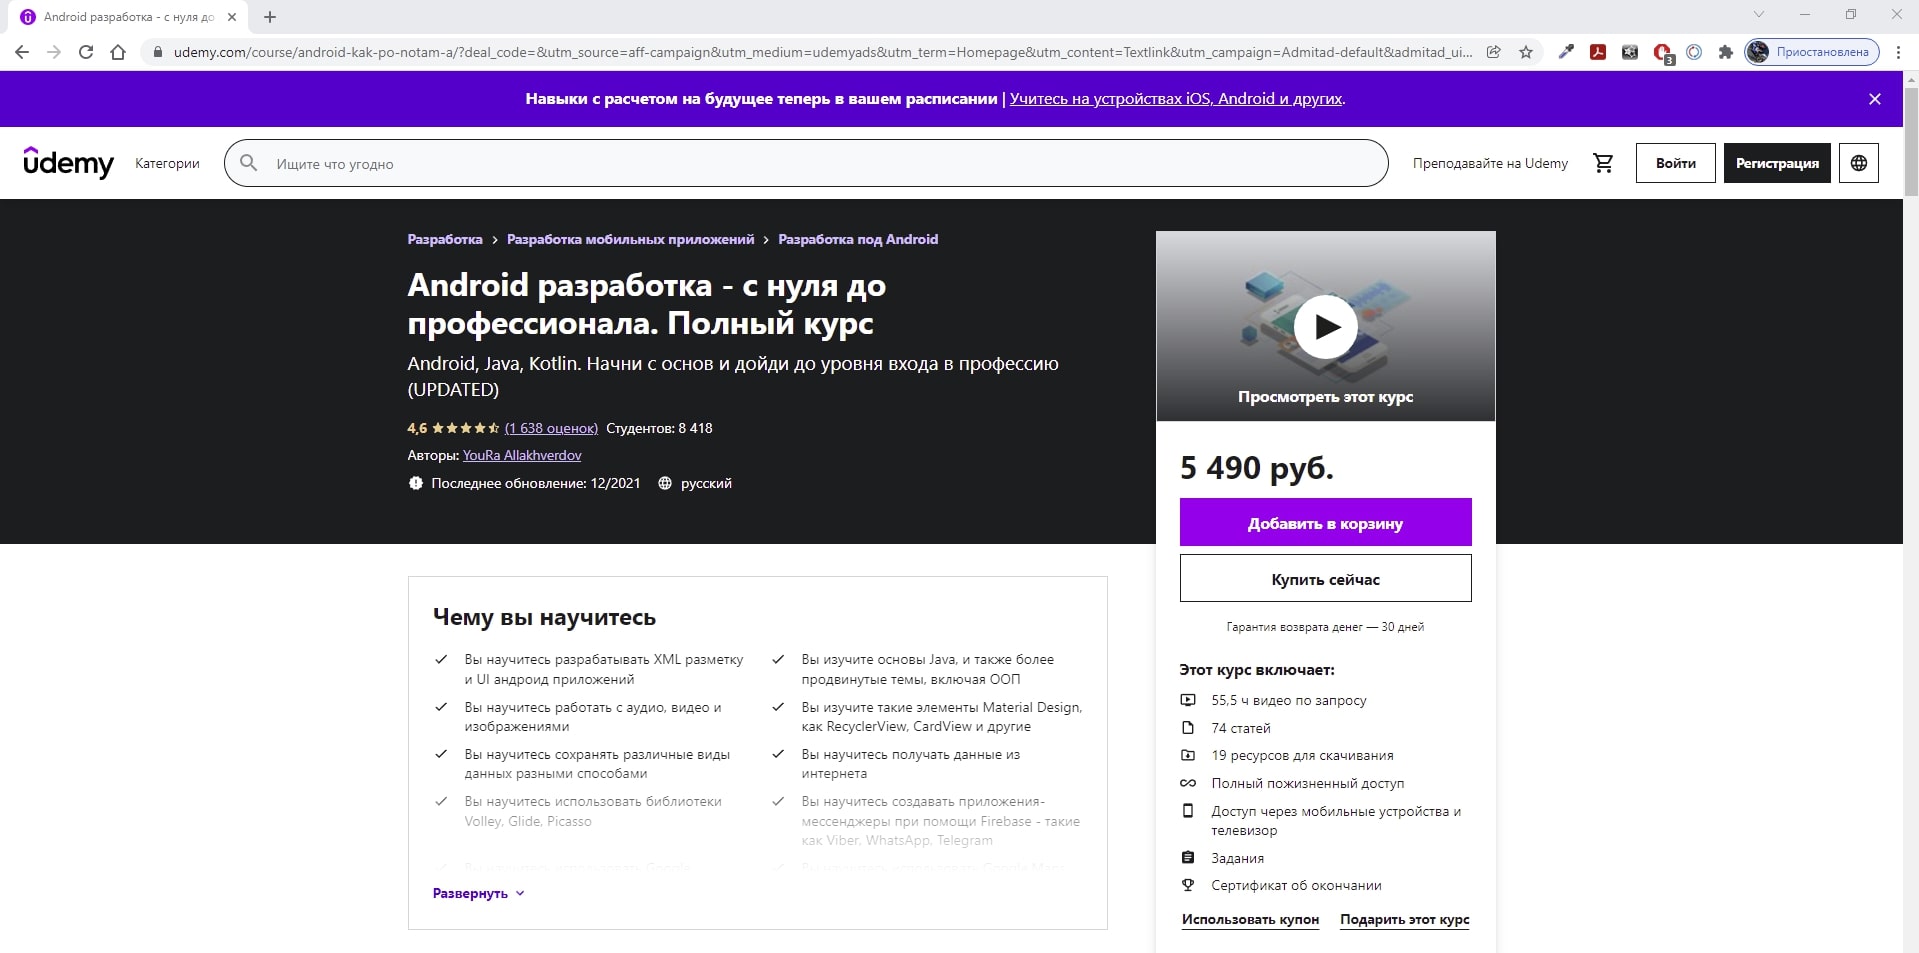Click the 55,5 ч видео по запросу text
The height and width of the screenshot is (953, 1919).
click(1288, 700)
